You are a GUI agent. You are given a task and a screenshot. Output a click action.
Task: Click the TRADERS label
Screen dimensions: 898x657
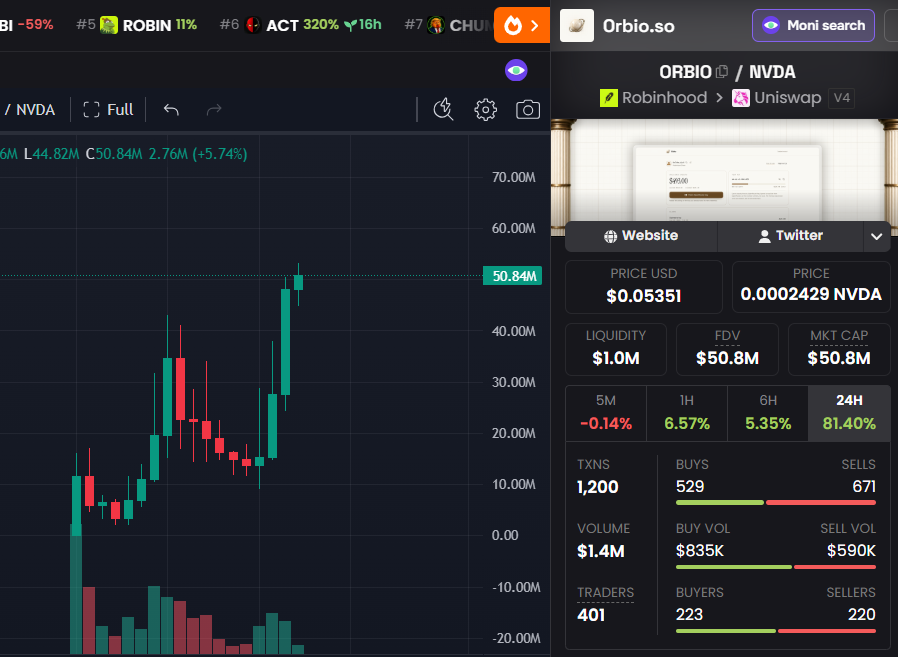click(605, 593)
